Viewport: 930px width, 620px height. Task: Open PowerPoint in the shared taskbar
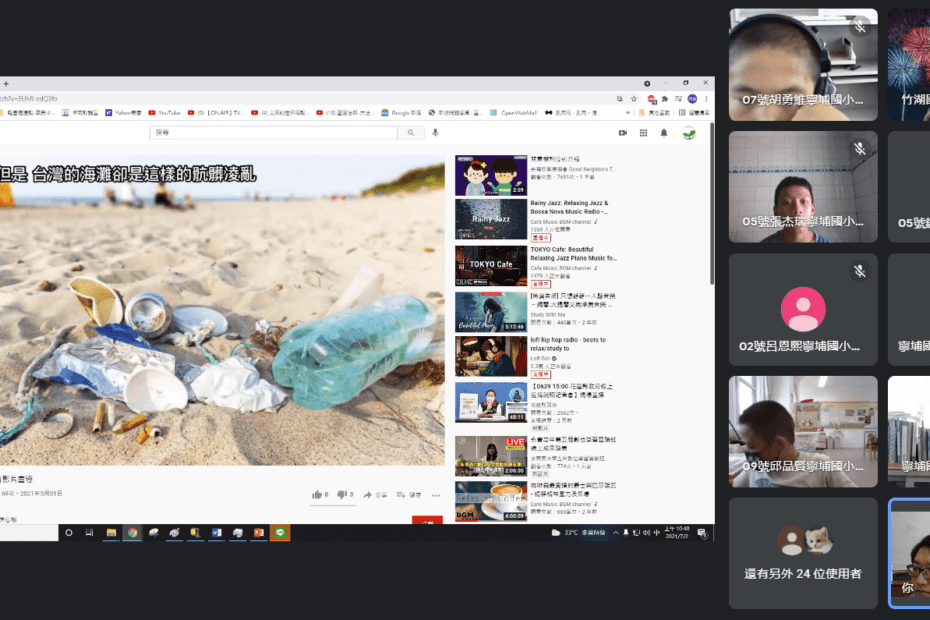[259, 533]
